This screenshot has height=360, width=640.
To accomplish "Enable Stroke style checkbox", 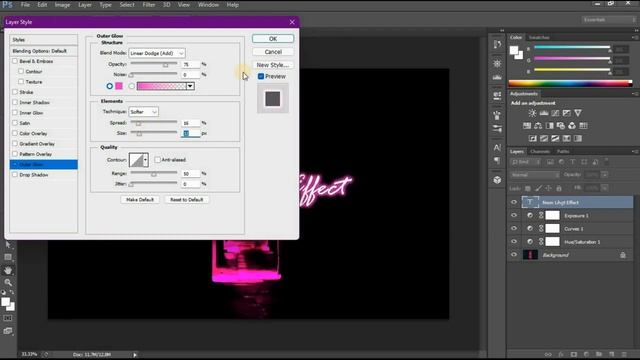I will coord(15,92).
